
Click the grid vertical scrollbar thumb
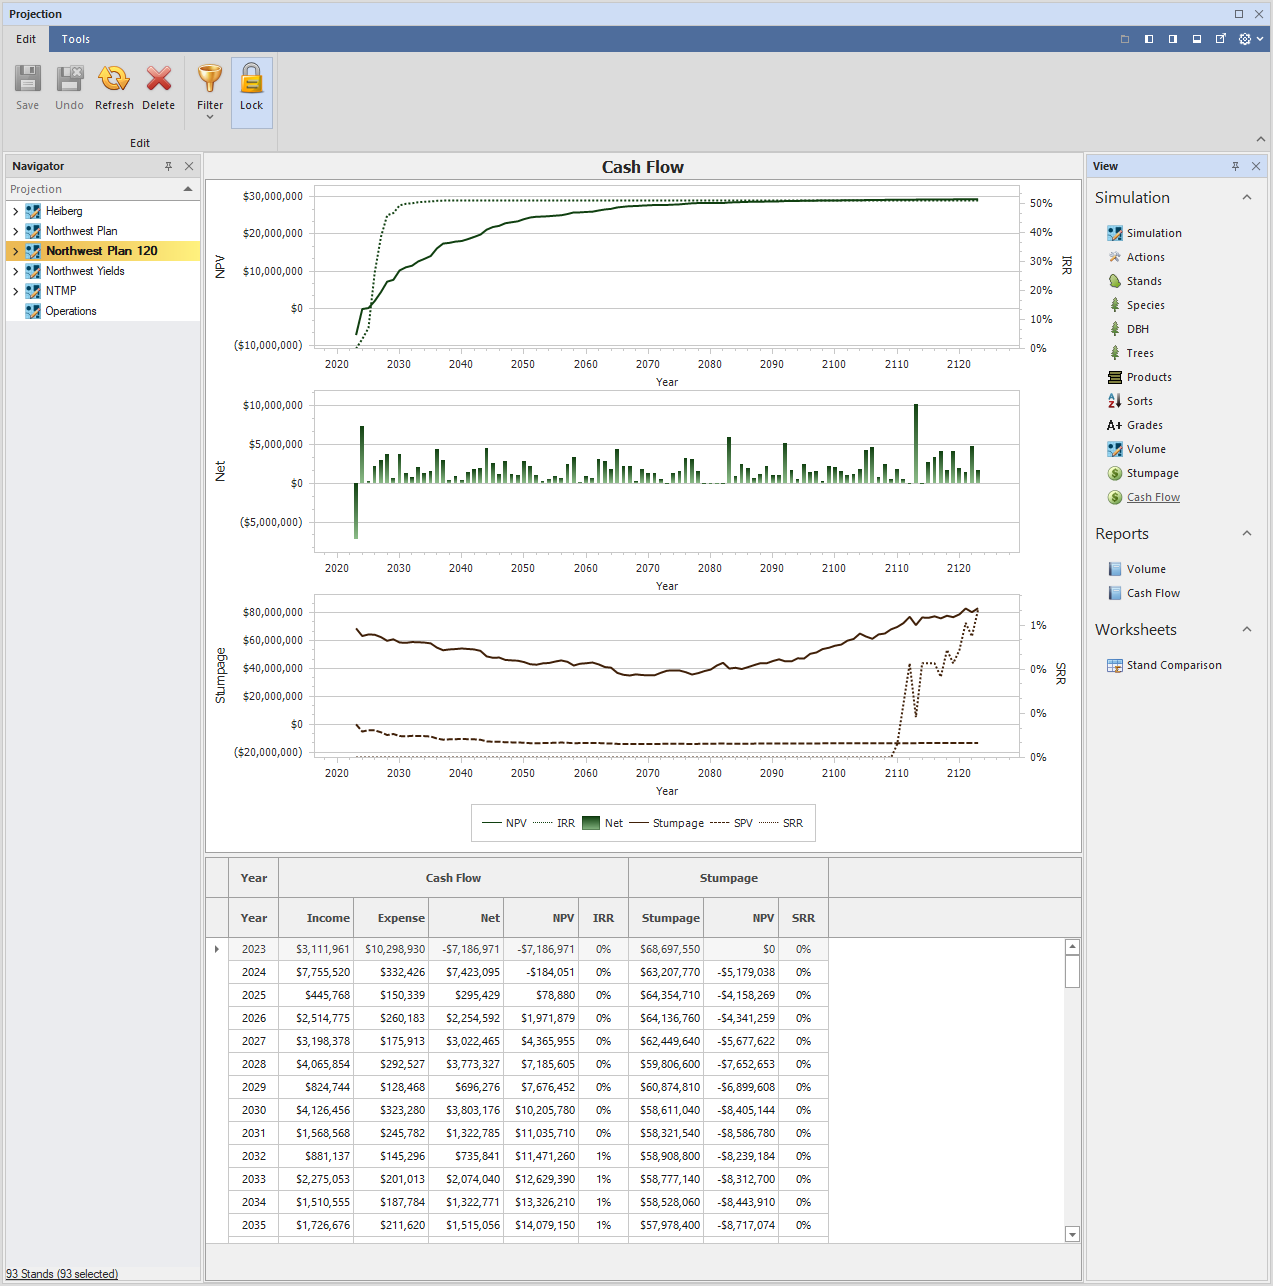click(1072, 971)
